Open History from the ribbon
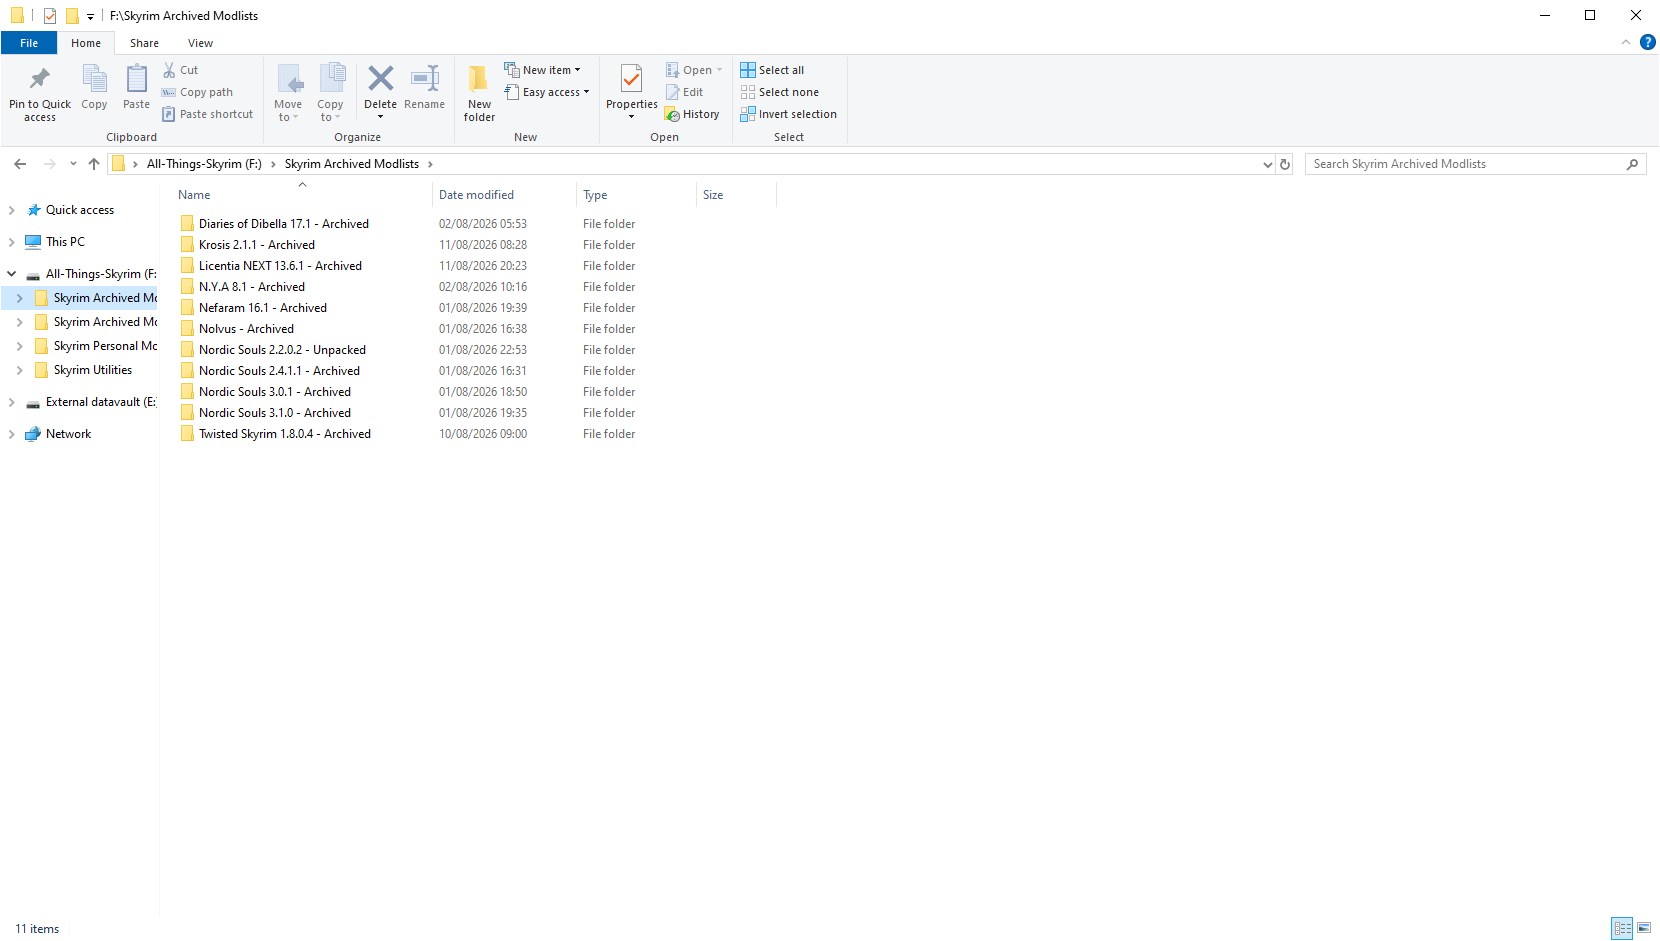The width and height of the screenshot is (1660, 941). click(x=692, y=114)
